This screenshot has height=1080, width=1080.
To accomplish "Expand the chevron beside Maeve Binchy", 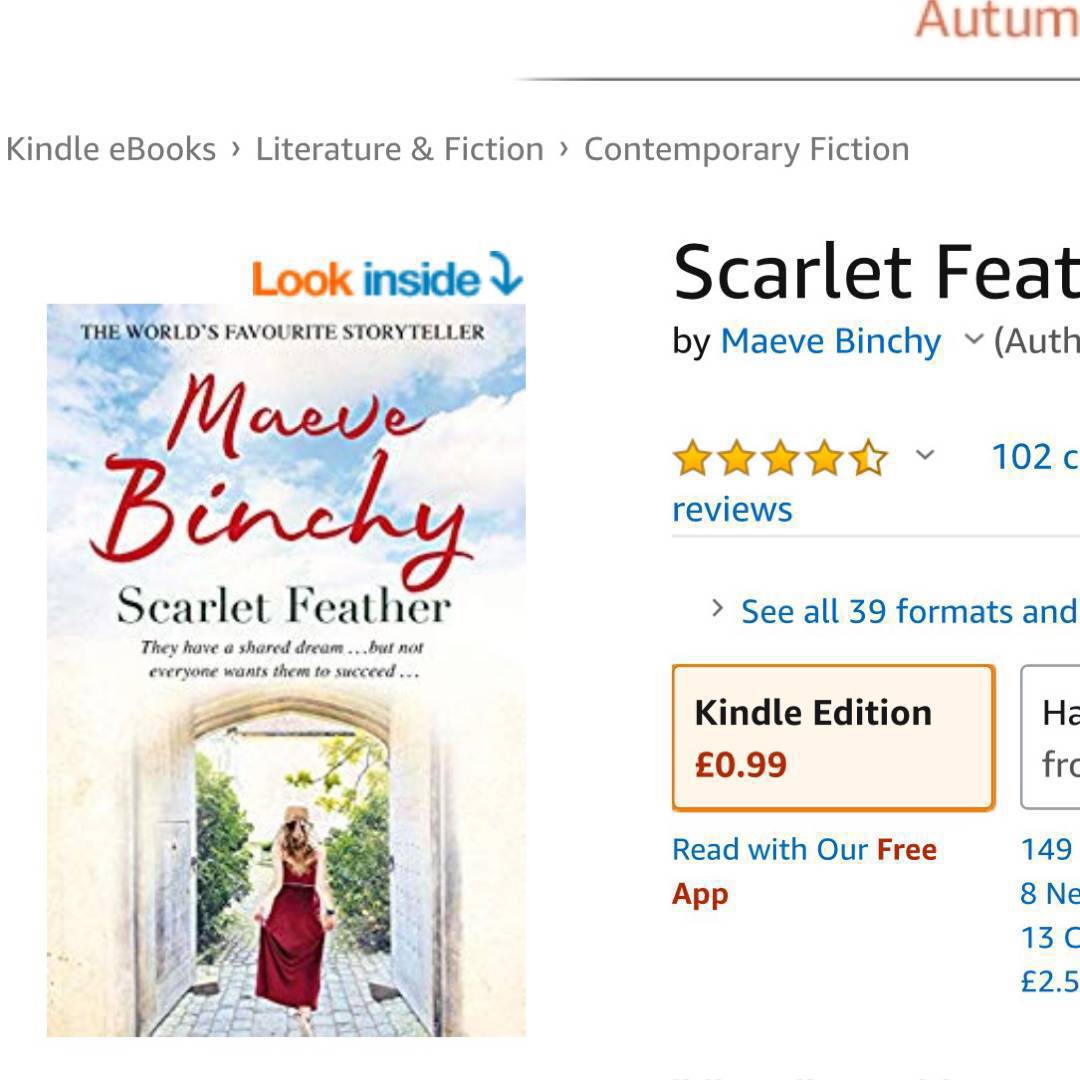I will click(973, 341).
